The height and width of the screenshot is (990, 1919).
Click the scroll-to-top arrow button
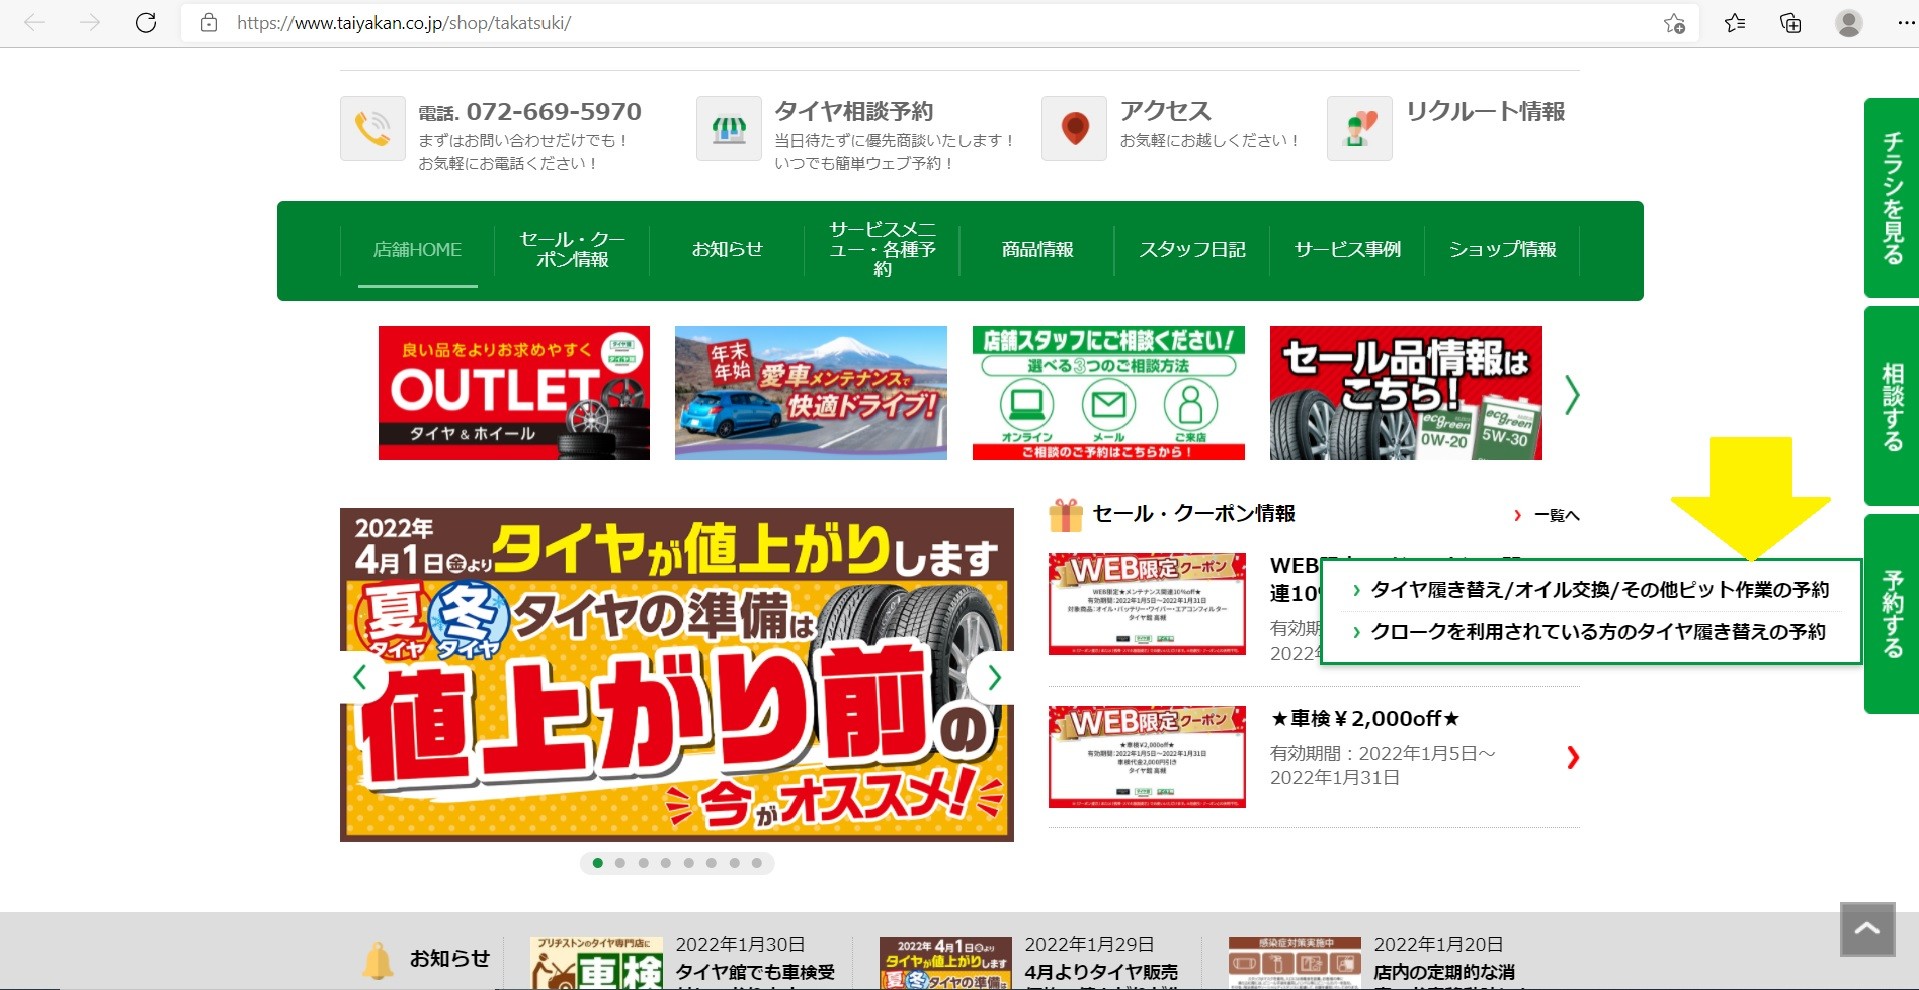(1867, 929)
